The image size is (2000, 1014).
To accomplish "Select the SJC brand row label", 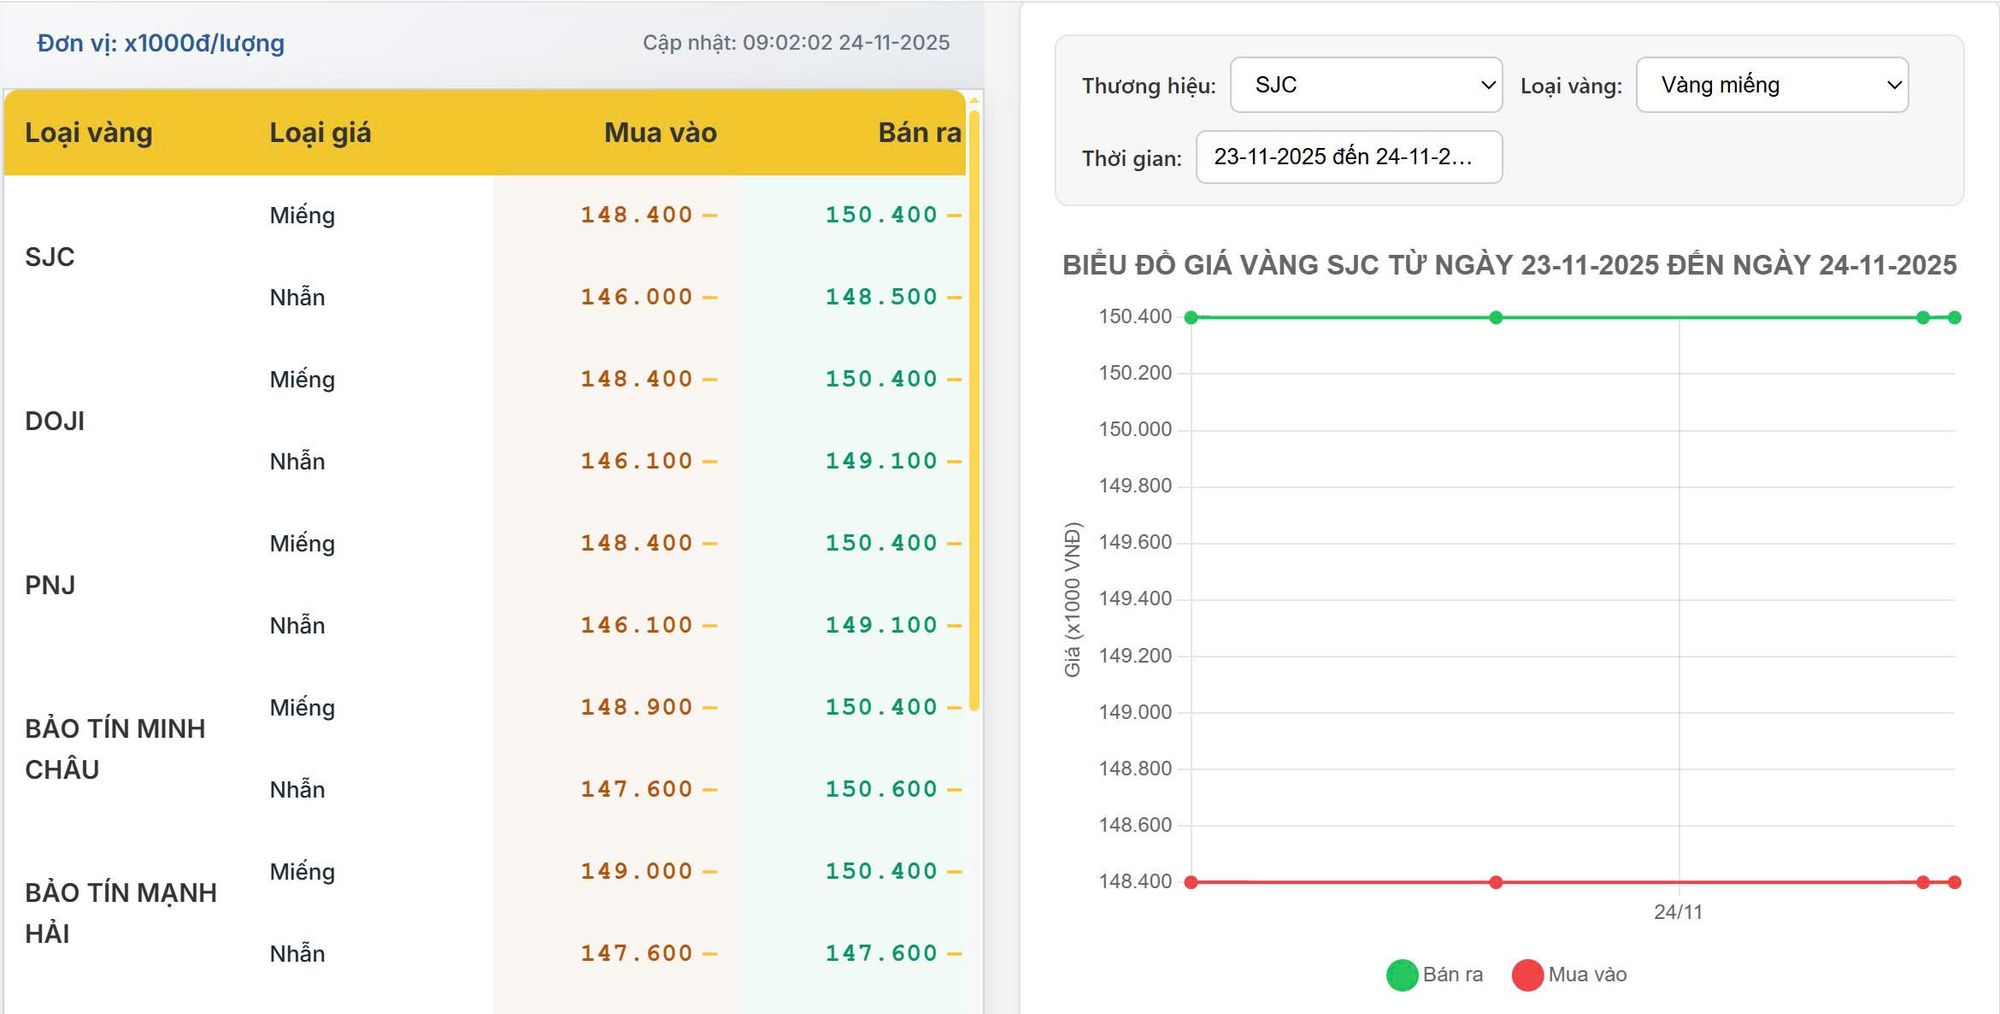I will tap(50, 257).
